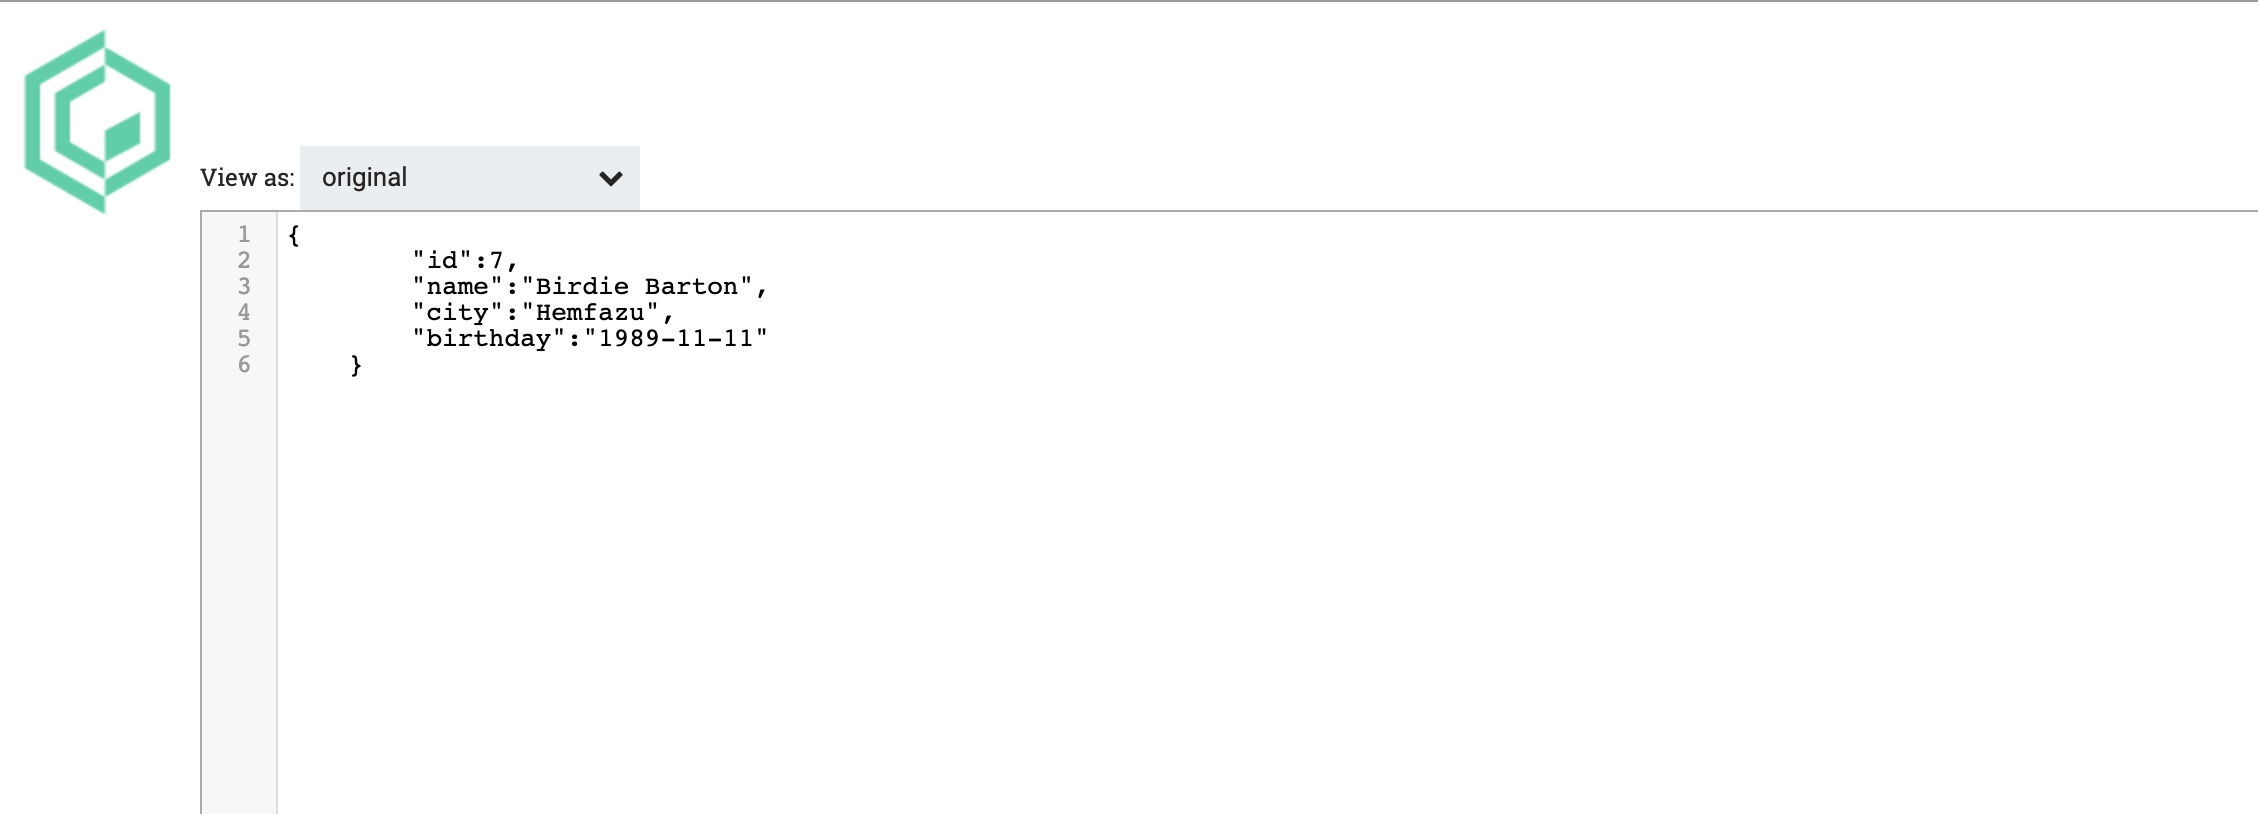2258x814 pixels.
Task: Click the "city" key in JSON
Action: [x=457, y=313]
